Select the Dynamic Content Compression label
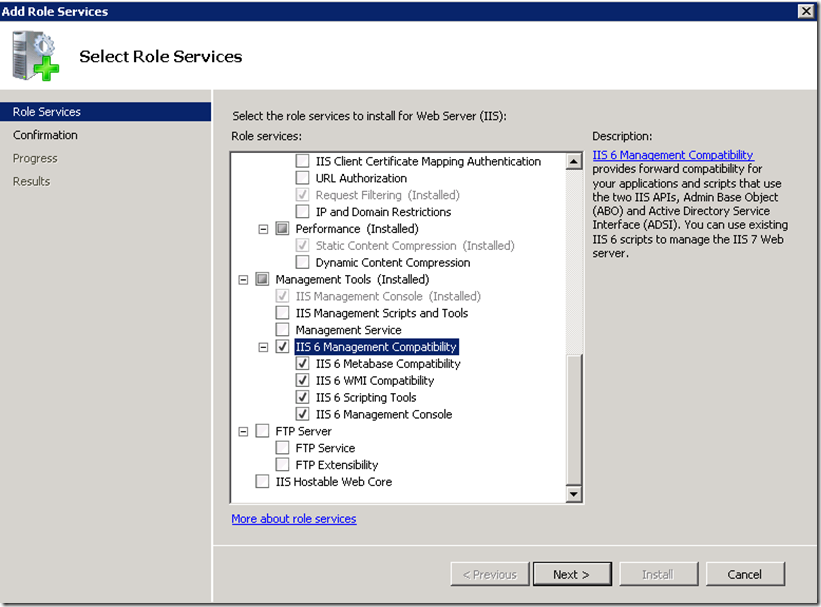This screenshot has height=607, width=821. 393,262
